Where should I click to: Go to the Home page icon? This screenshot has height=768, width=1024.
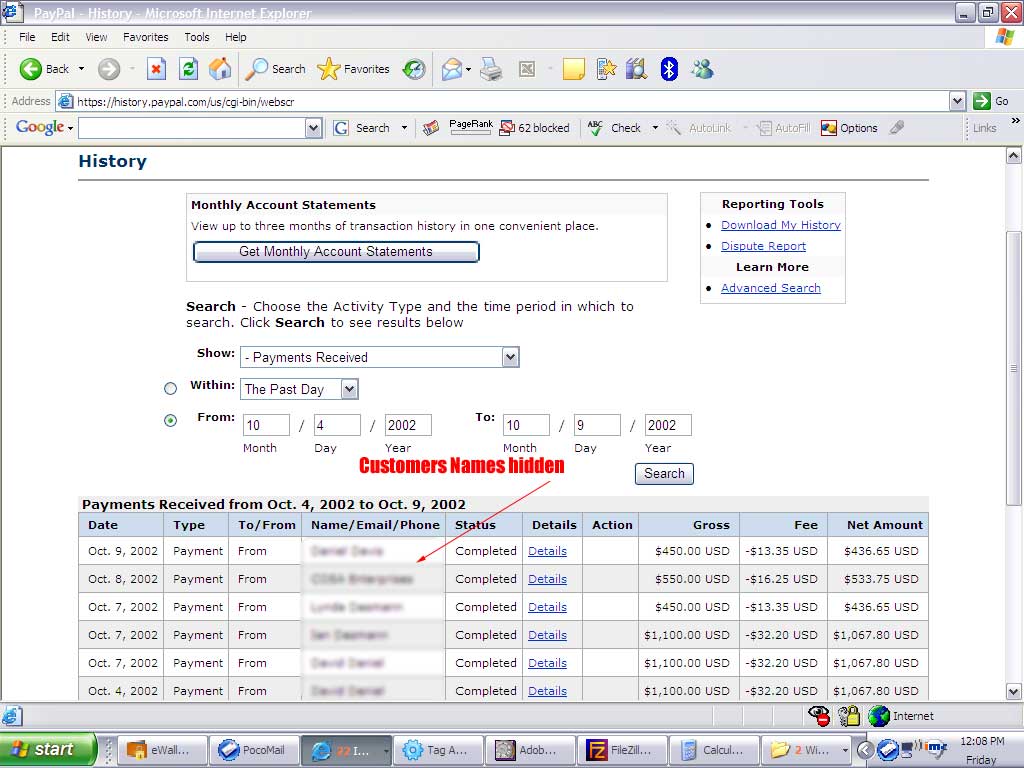[220, 69]
